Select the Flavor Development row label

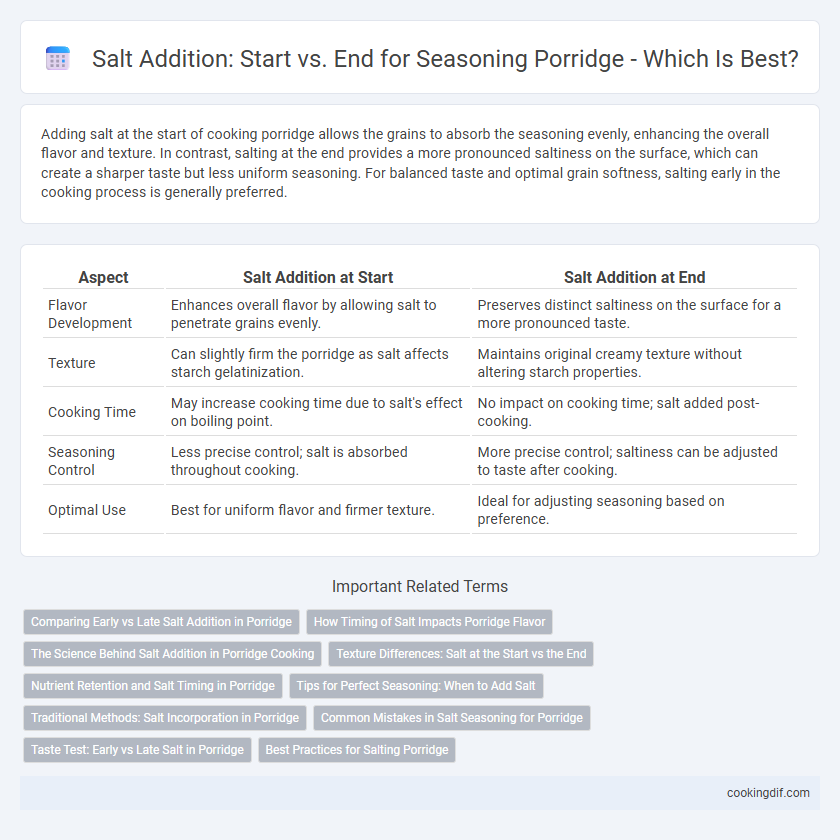coord(90,314)
